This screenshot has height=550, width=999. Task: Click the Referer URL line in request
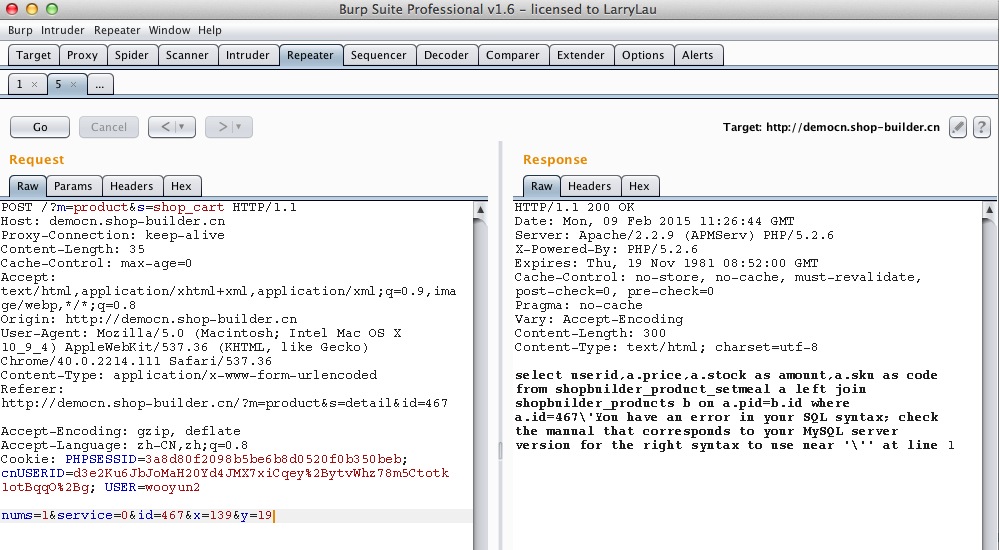click(224, 403)
